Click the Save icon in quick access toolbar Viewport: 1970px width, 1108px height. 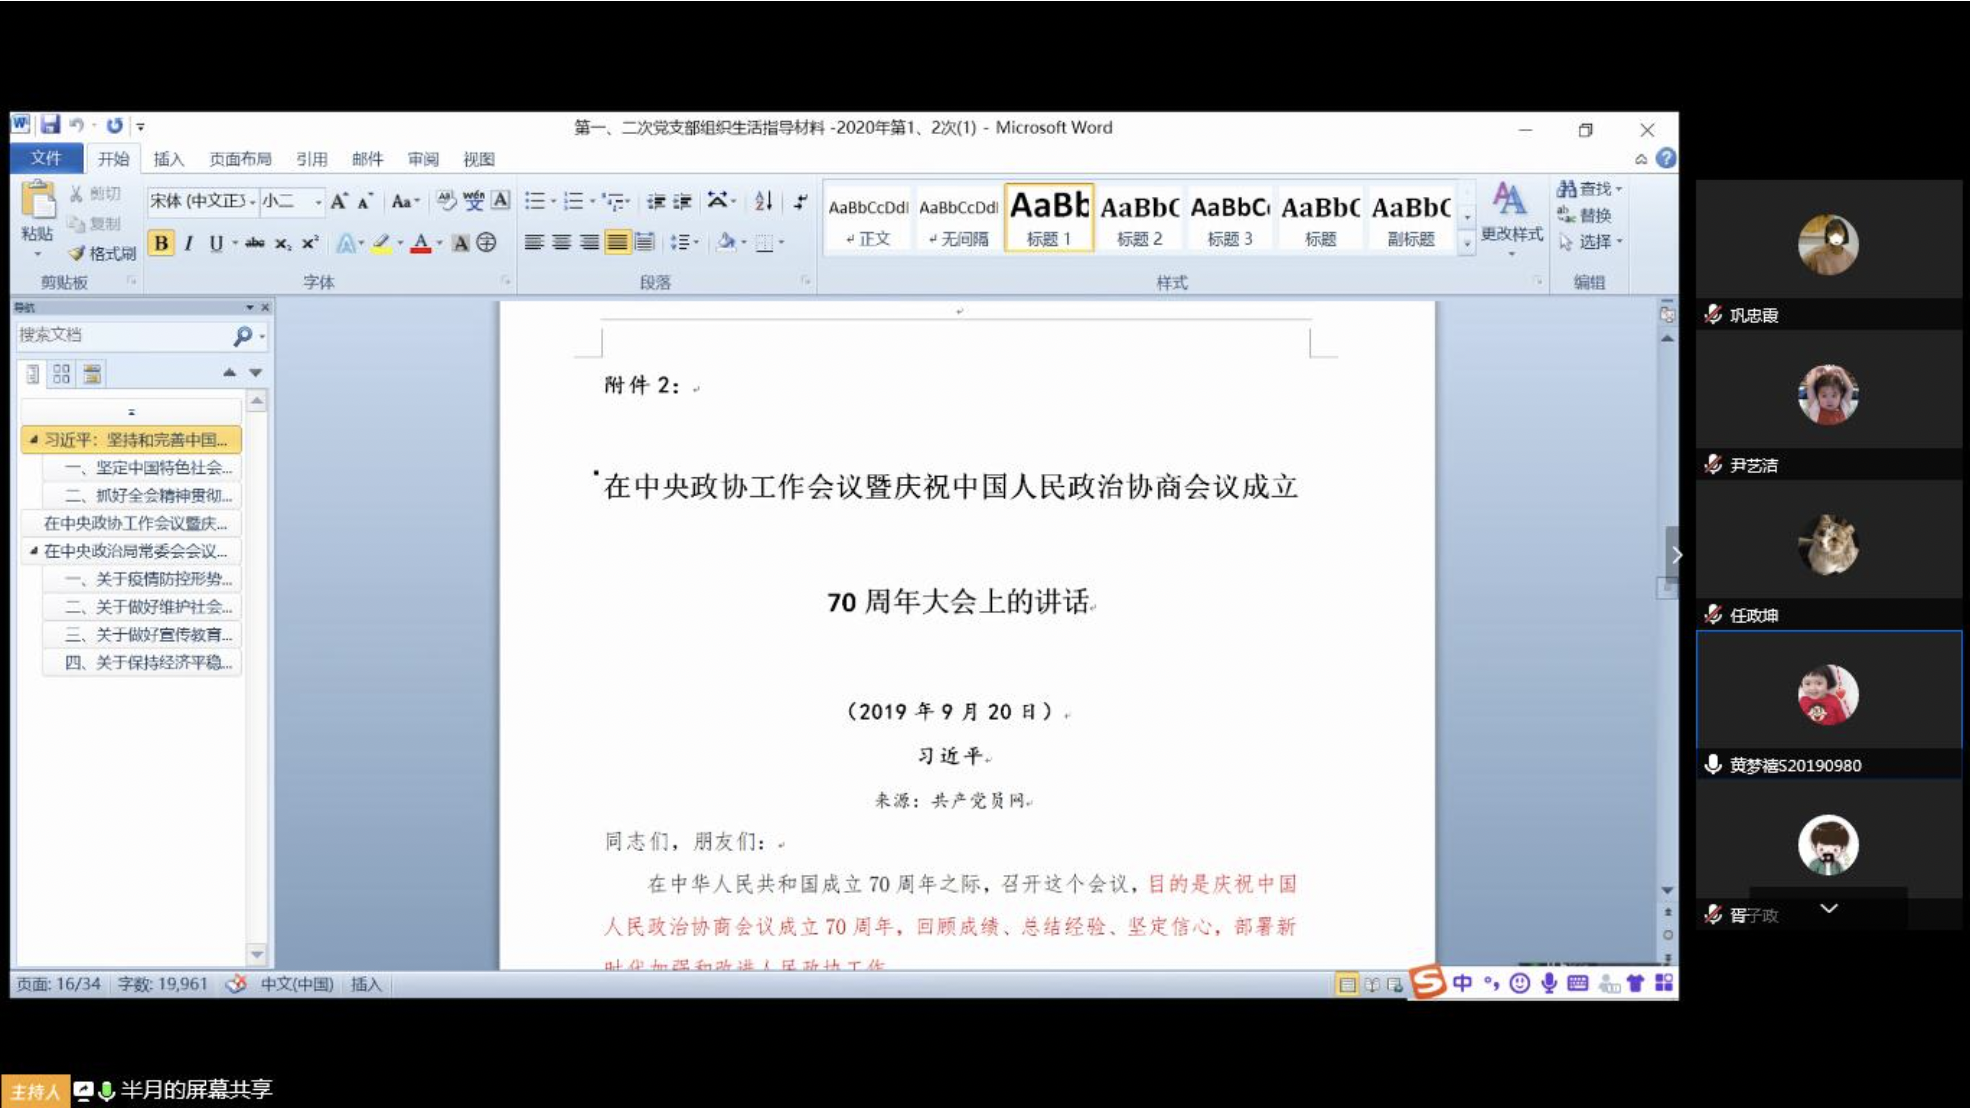(x=50, y=125)
